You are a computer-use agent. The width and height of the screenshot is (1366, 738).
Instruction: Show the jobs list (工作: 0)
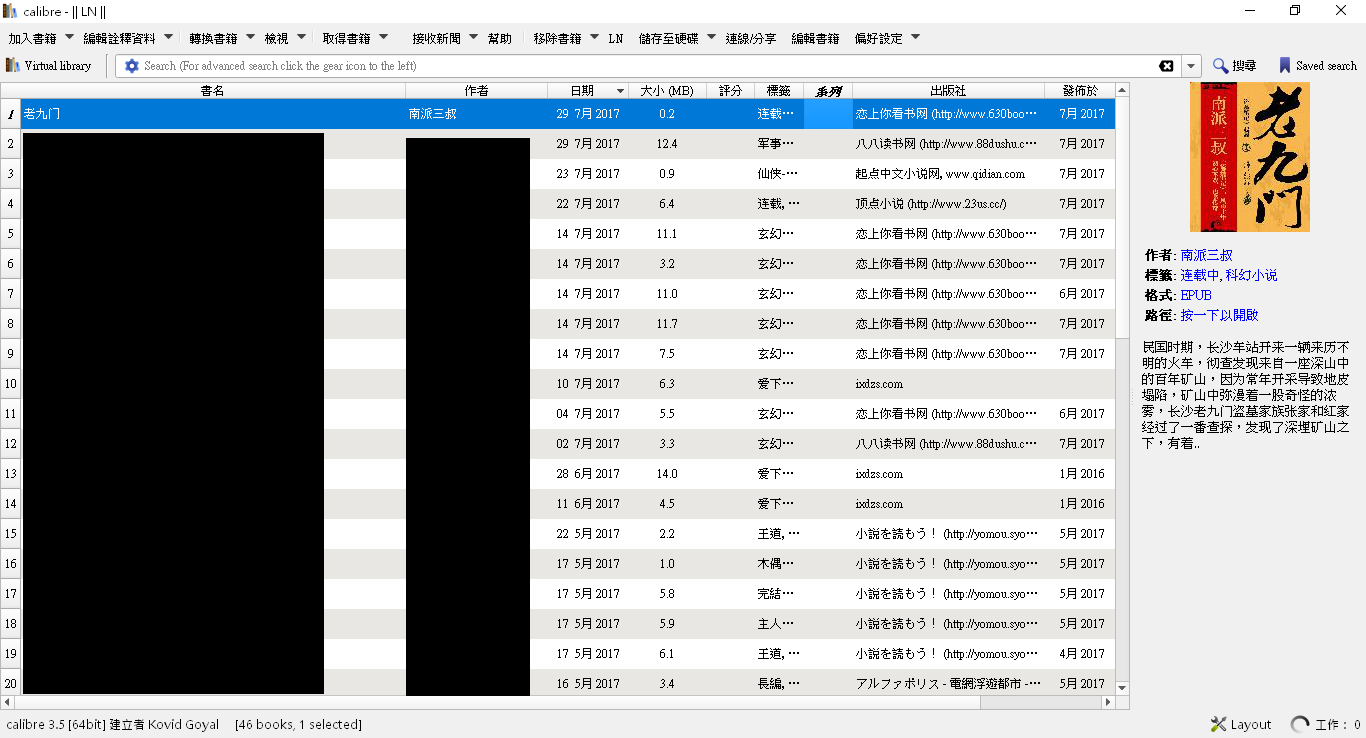(x=1326, y=724)
